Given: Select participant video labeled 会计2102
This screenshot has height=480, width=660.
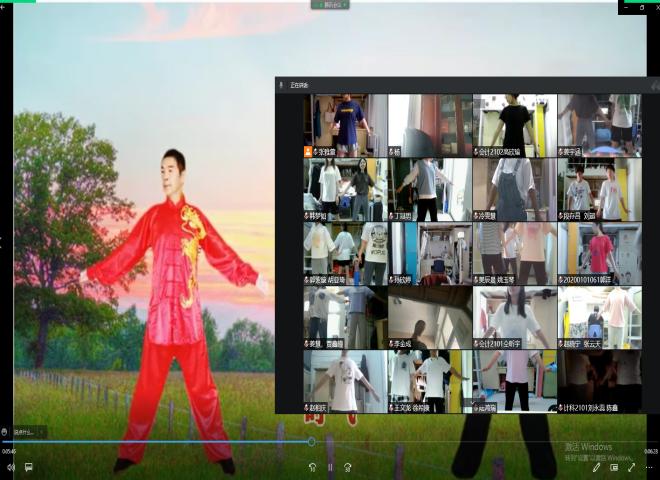Looking at the screenshot, I should click(x=514, y=126).
